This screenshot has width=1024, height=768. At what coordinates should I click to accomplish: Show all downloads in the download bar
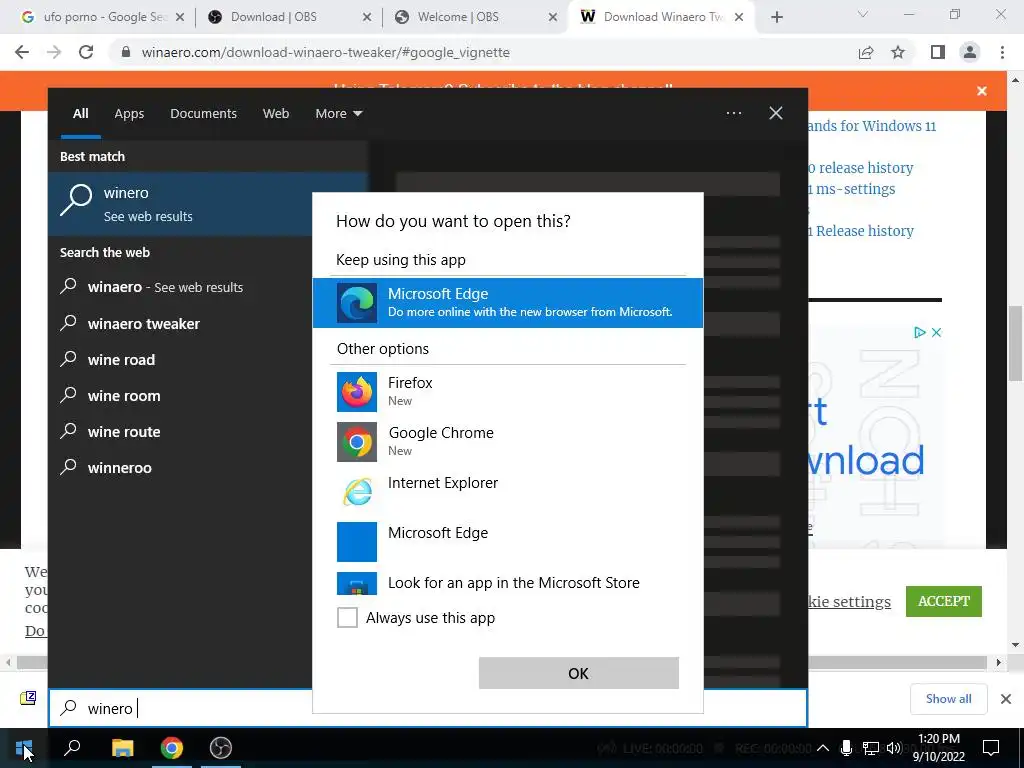click(948, 699)
